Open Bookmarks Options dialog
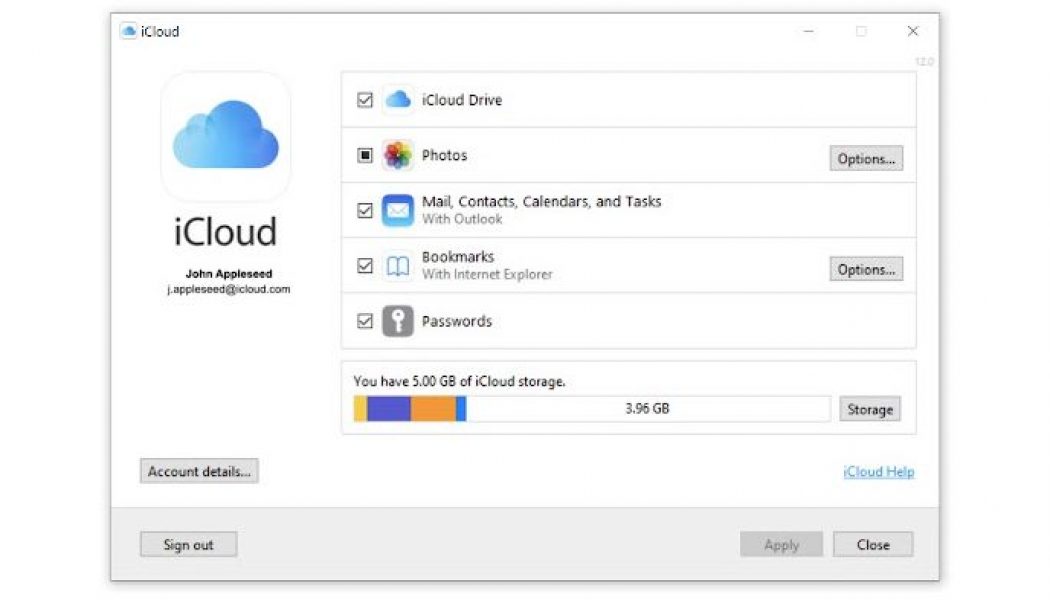Viewport: 1050px width, 600px height. [x=865, y=269]
